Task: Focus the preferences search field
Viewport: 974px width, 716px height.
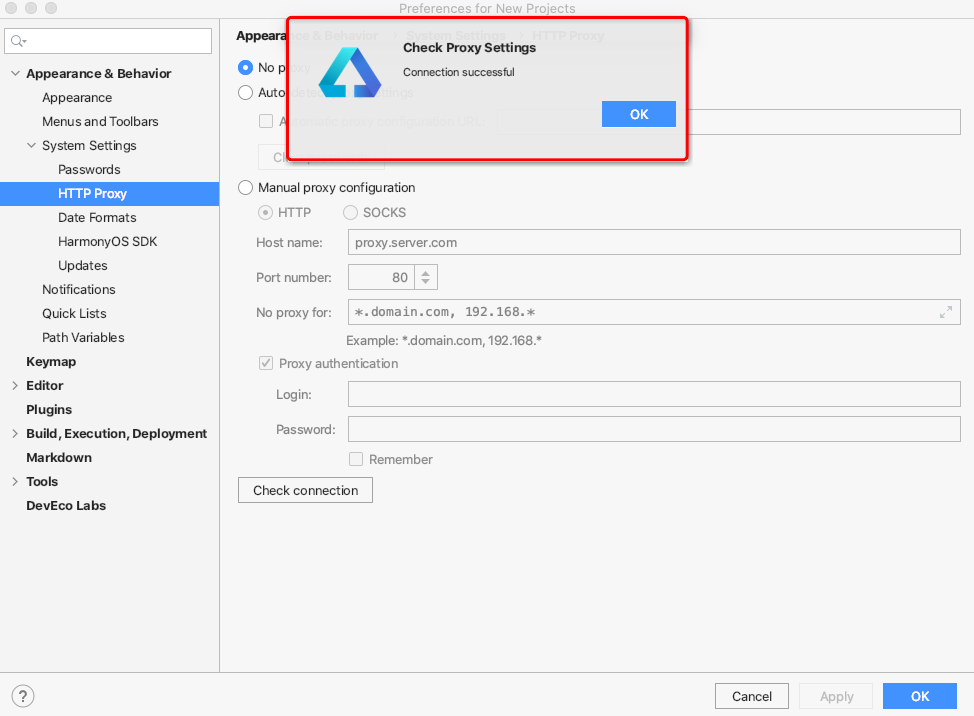Action: click(x=108, y=41)
